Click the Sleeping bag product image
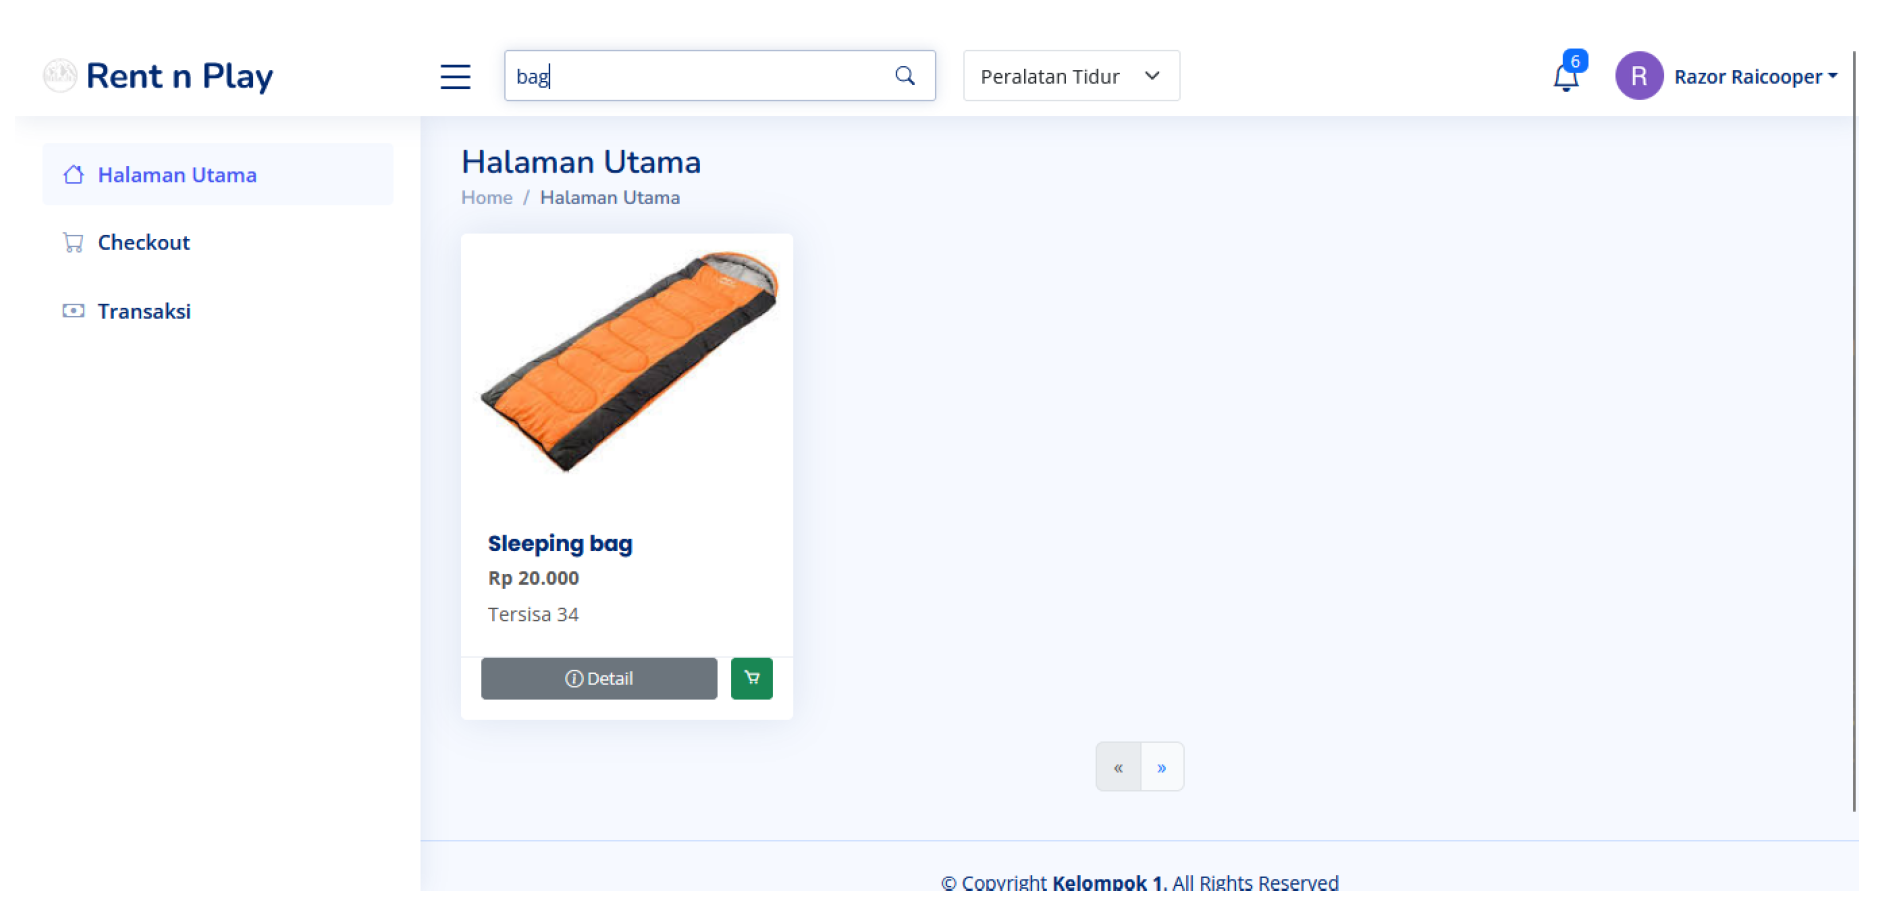This screenshot has width=1877, height=917. pyautogui.click(x=629, y=361)
